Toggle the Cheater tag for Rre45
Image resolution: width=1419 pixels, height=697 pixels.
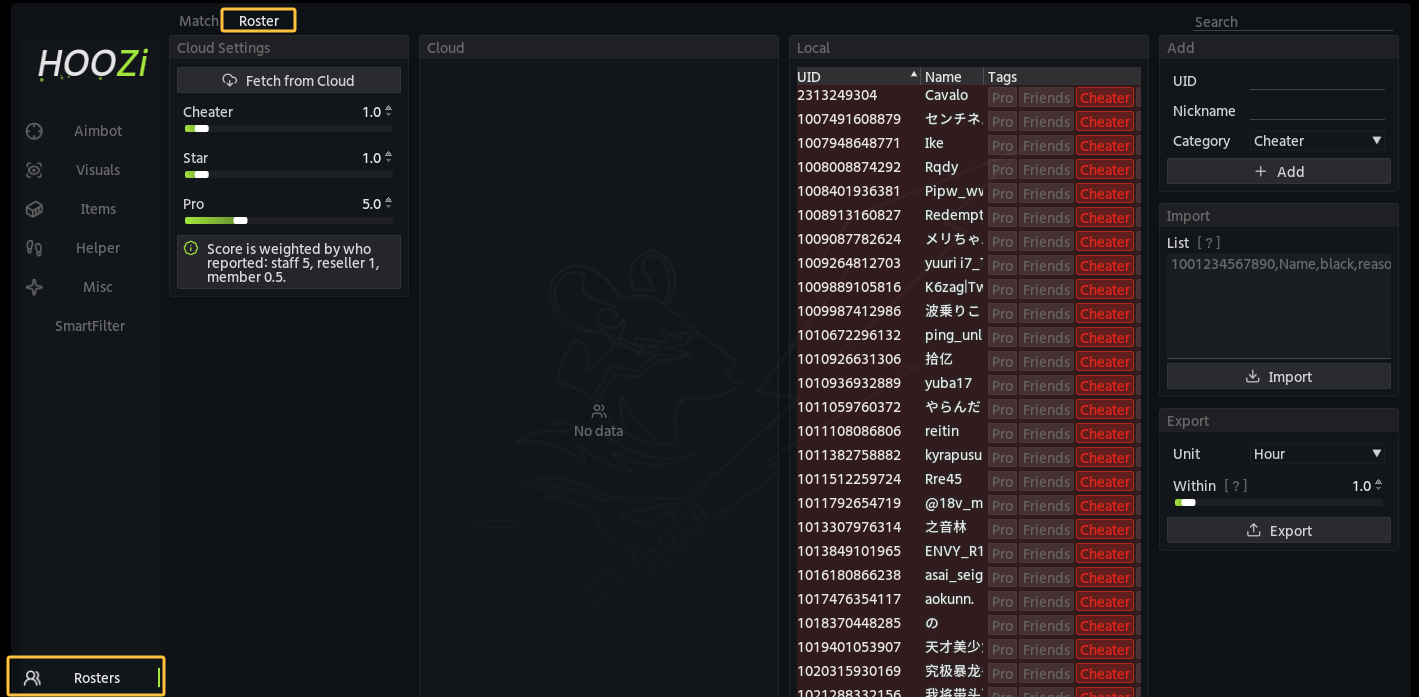click(1105, 481)
